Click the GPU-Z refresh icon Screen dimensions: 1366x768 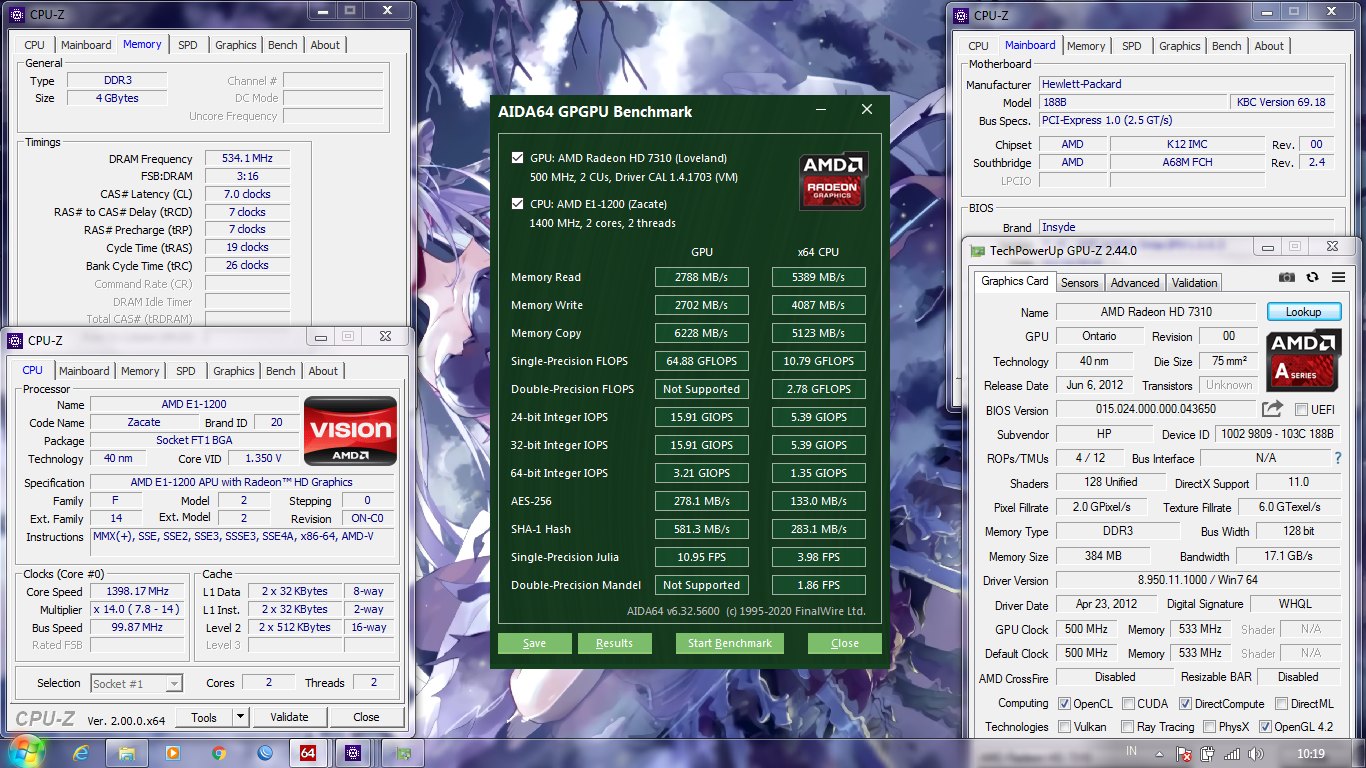click(x=1312, y=277)
